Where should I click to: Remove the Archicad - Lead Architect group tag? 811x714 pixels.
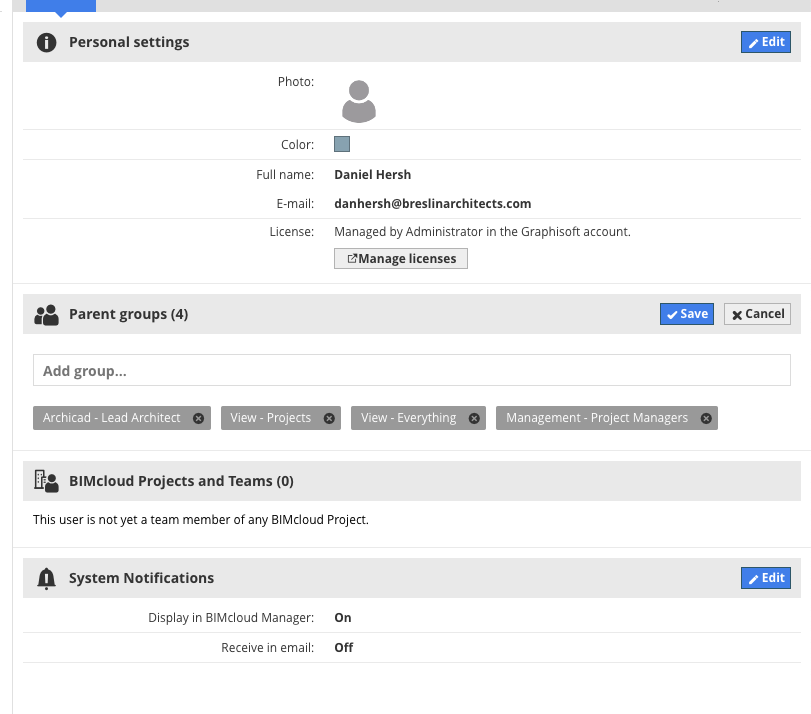198,418
